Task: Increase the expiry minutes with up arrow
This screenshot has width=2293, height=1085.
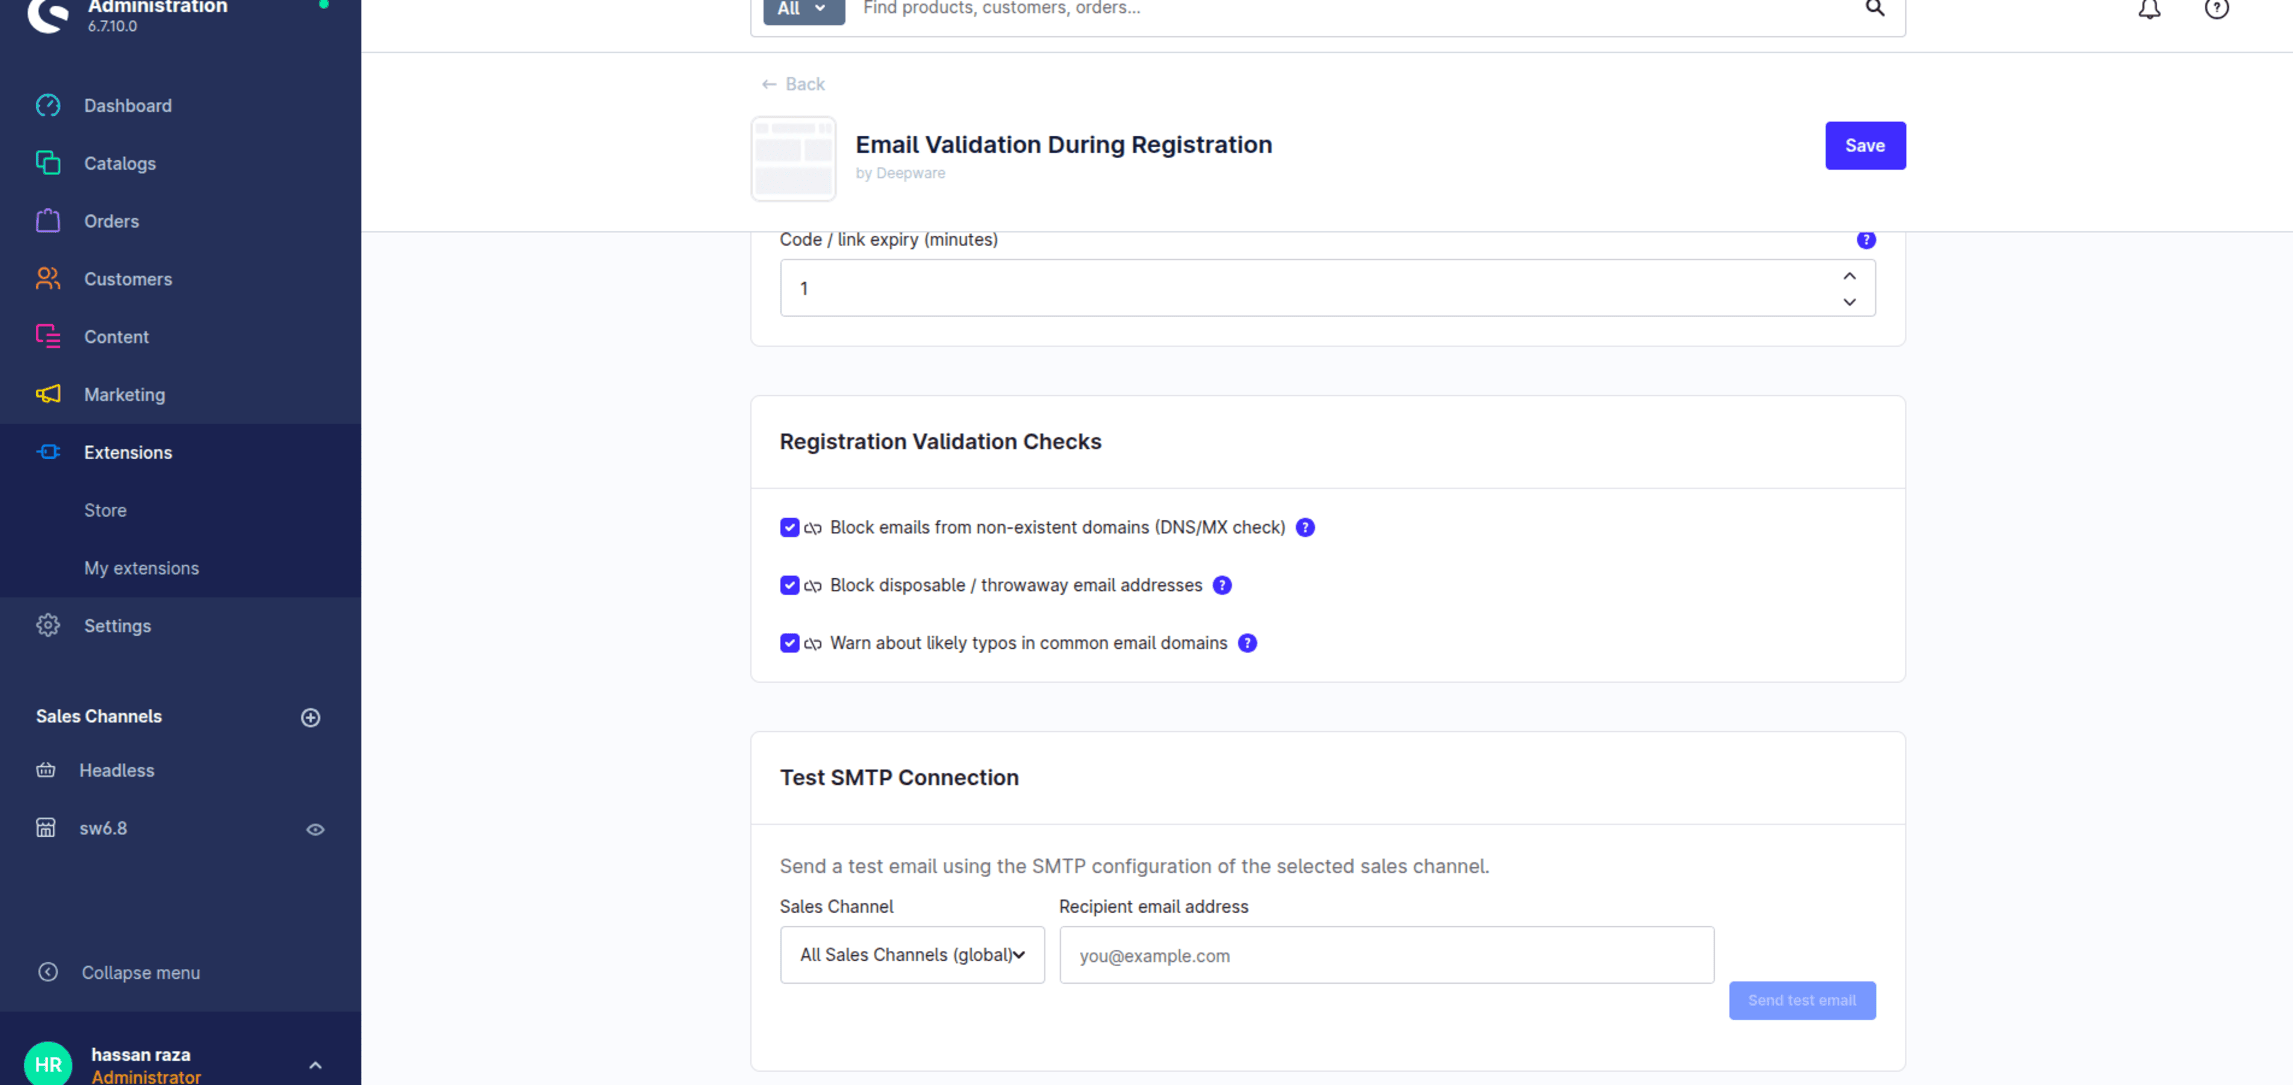Action: click(1849, 276)
